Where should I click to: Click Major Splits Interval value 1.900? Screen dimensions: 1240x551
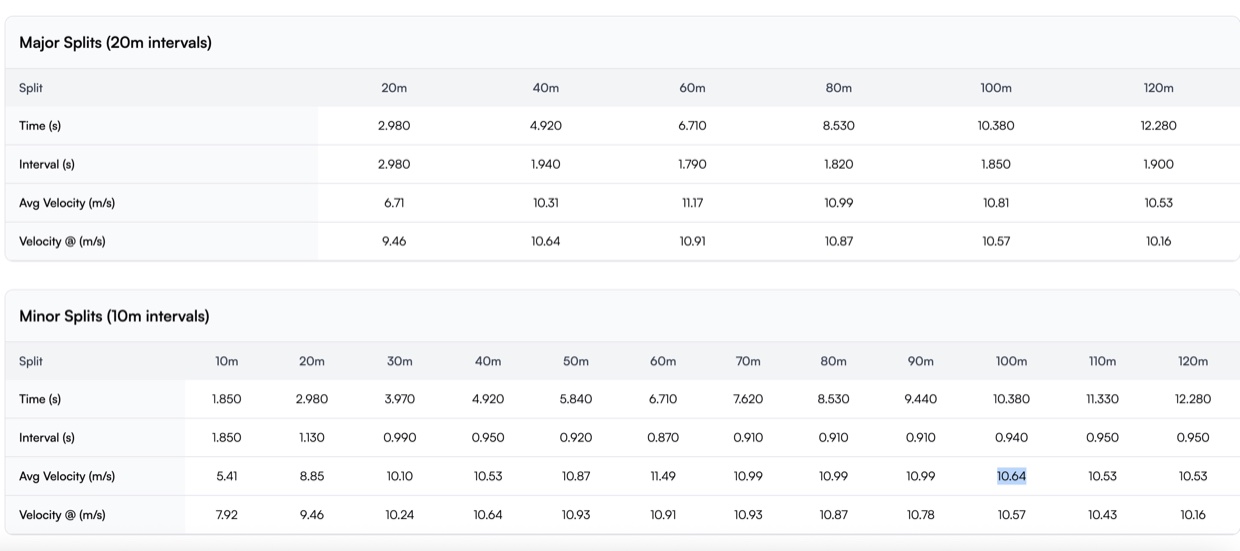tap(1158, 164)
